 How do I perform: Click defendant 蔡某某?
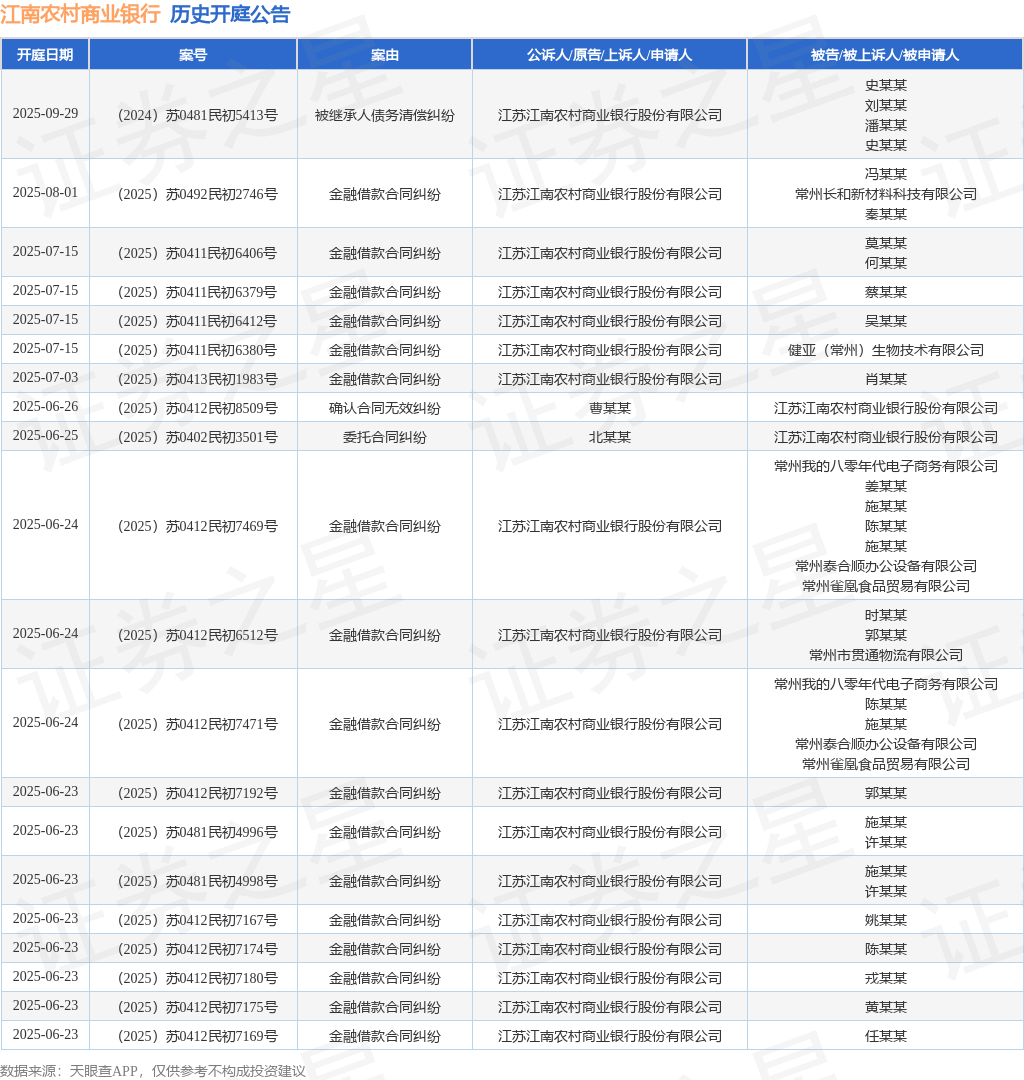pyautogui.click(x=886, y=292)
